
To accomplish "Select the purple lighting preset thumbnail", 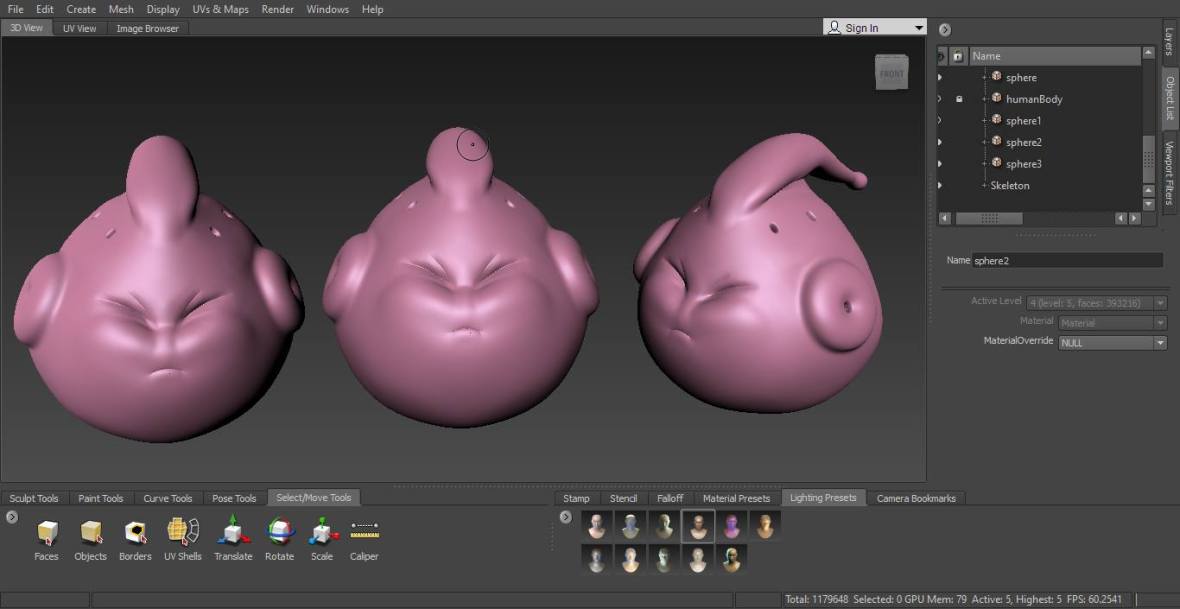I will tap(732, 526).
